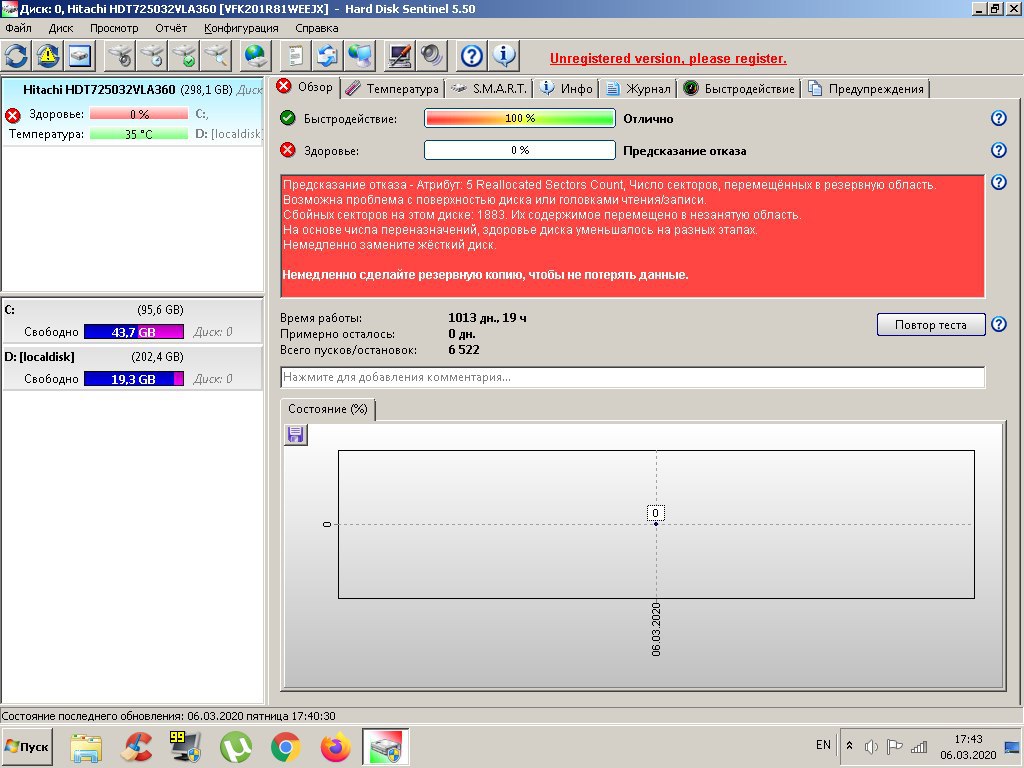Switch to the Обзор tab

click(x=305, y=88)
